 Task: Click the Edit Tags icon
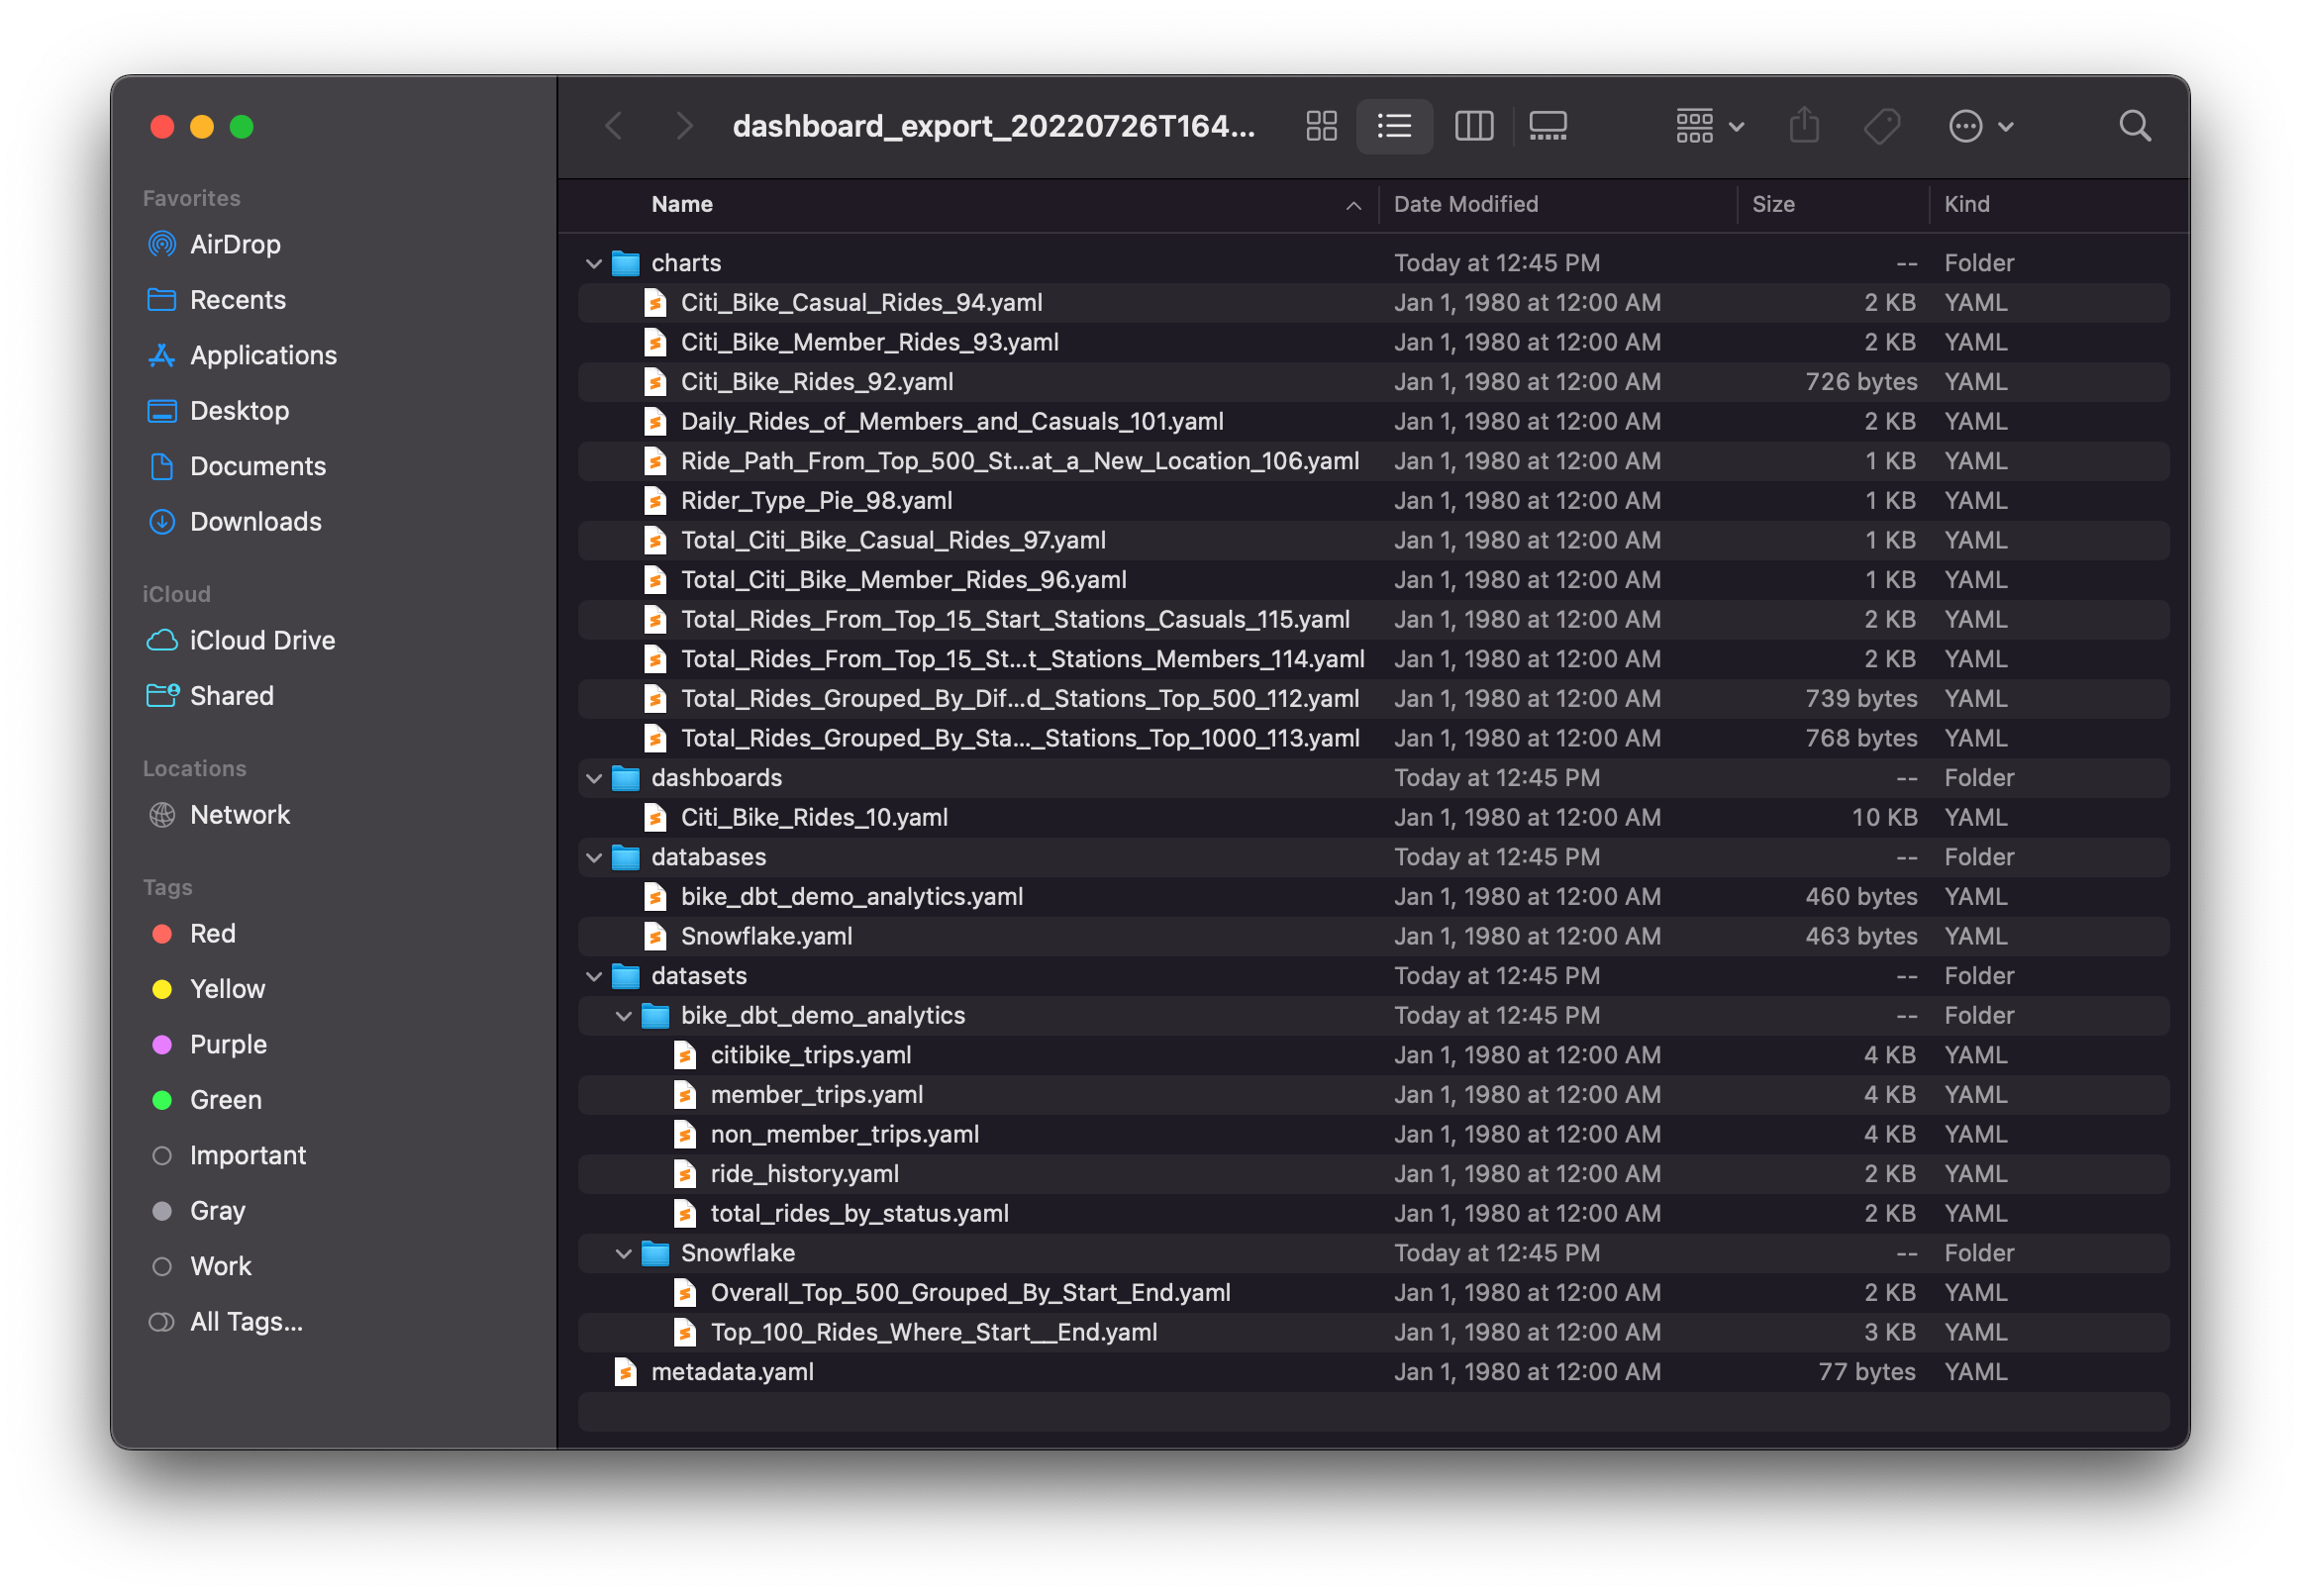coord(1881,126)
